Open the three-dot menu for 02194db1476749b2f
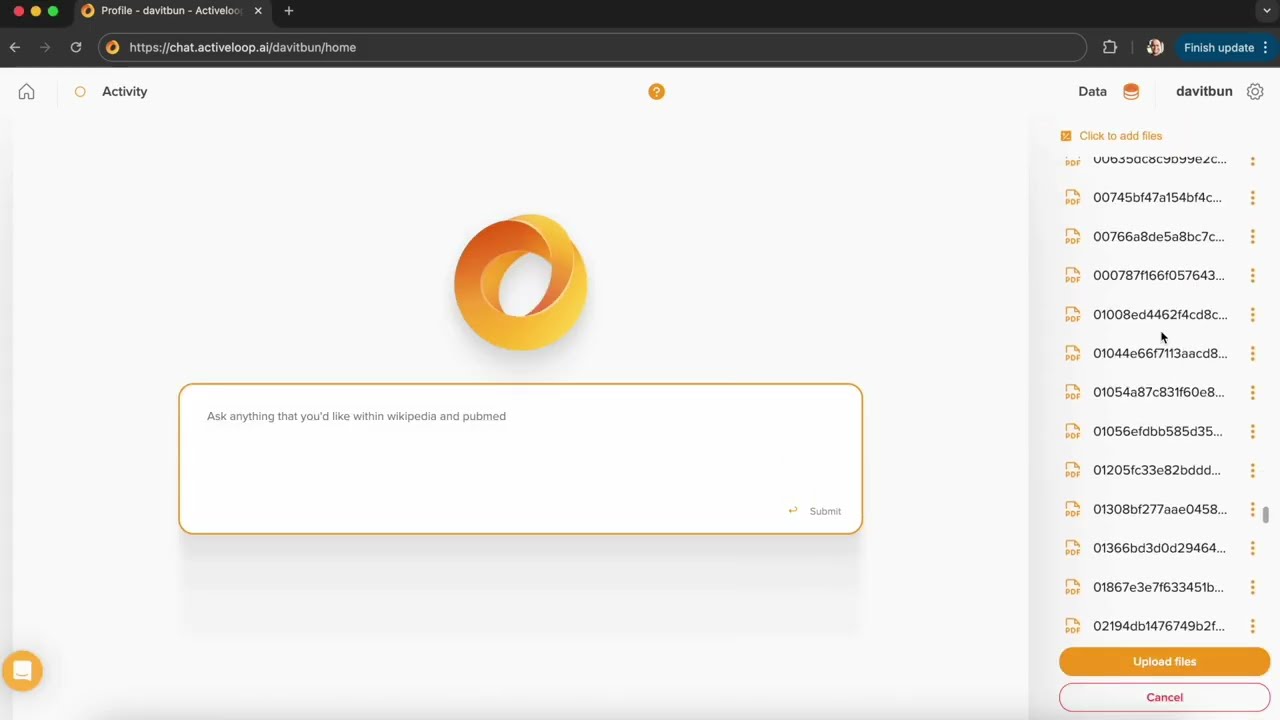1280x720 pixels. pyautogui.click(x=1253, y=625)
